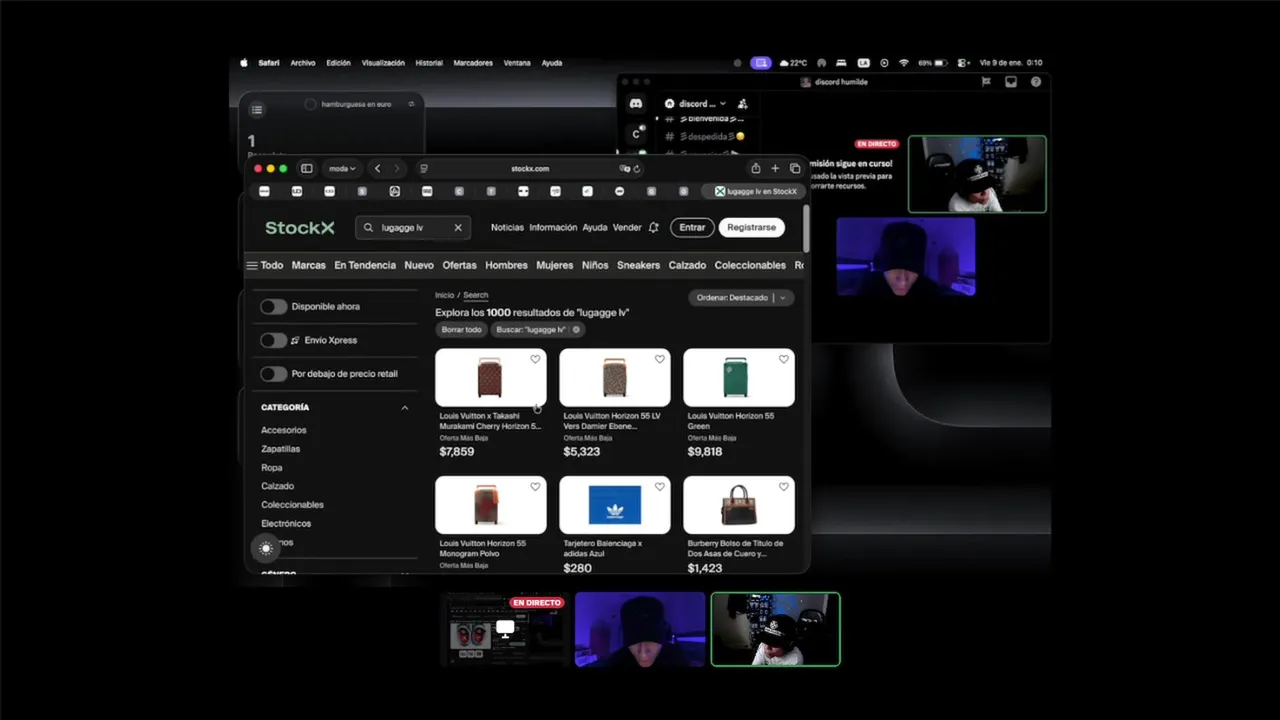Image resolution: width=1280 pixels, height=720 pixels.
Task: Open Discord's invite people icon
Action: point(742,103)
